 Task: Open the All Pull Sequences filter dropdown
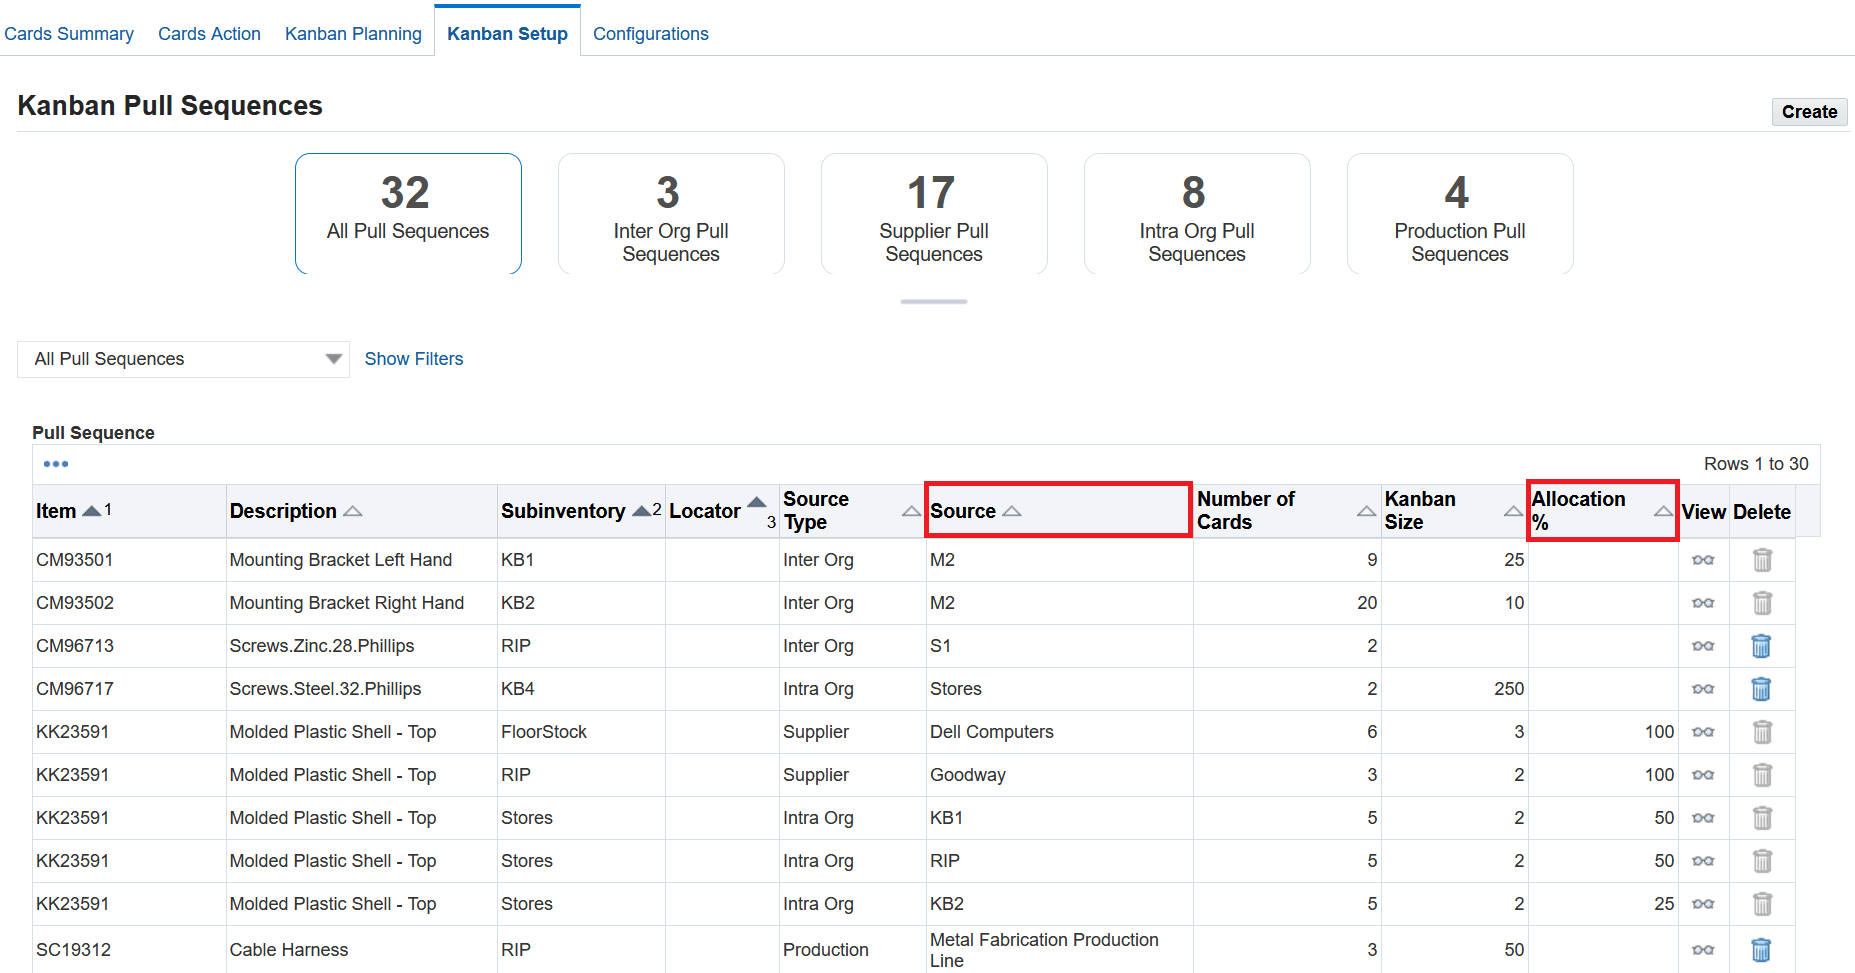(335, 358)
